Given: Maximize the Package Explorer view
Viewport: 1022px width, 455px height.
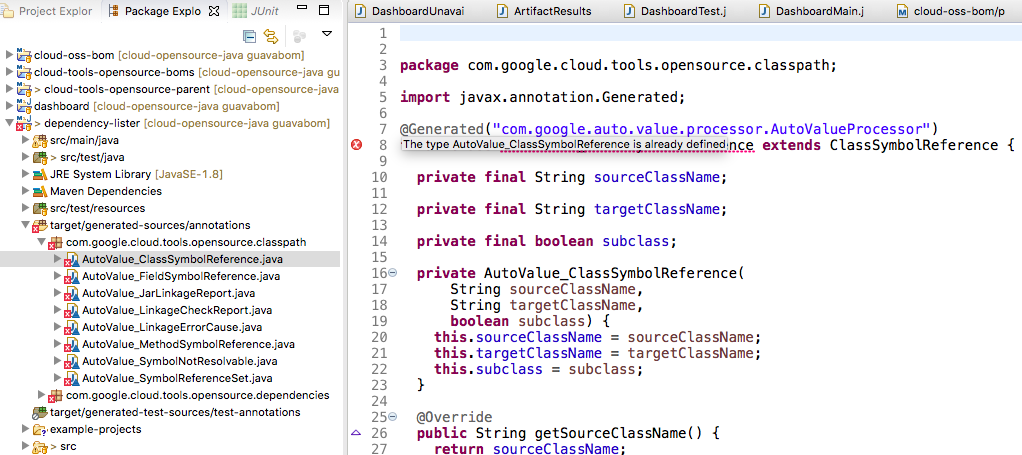Looking at the screenshot, I should [x=324, y=10].
